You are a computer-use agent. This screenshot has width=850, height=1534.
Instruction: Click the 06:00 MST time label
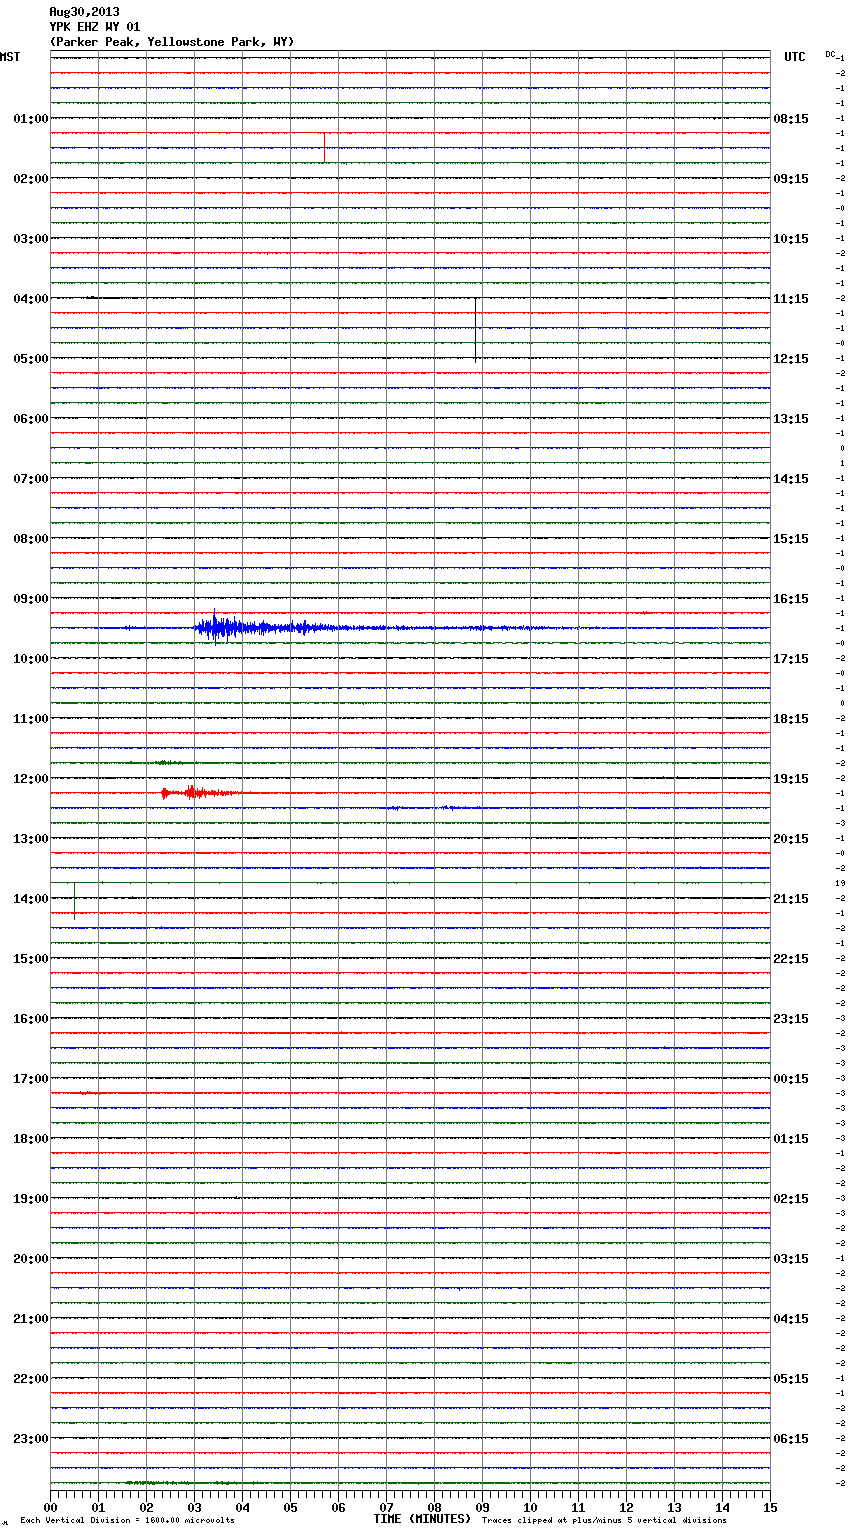point(31,418)
